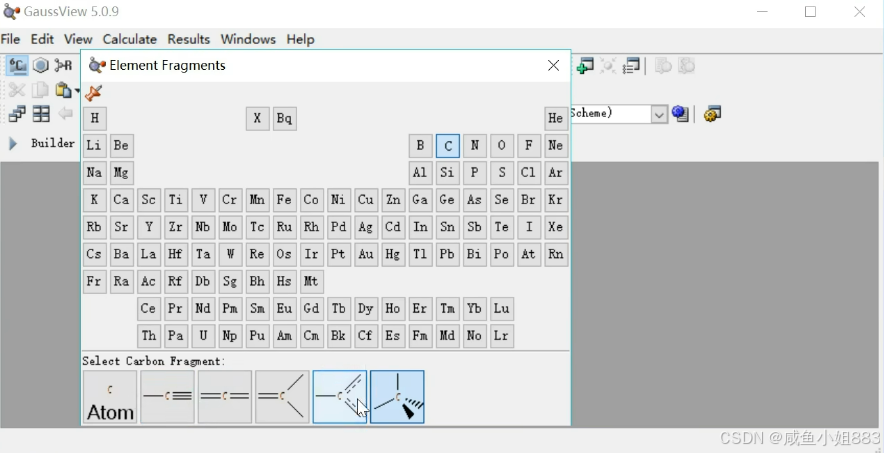Select the Ring Fragment tool

(x=41, y=66)
